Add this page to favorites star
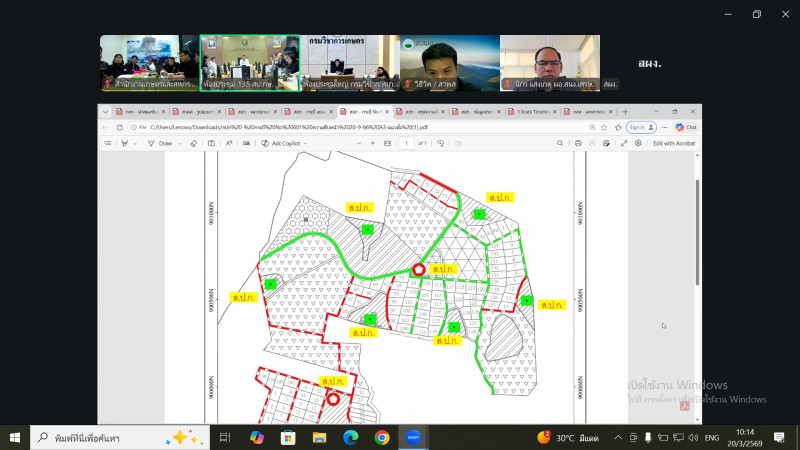Screen dimensions: 800x450 coord(605,128)
